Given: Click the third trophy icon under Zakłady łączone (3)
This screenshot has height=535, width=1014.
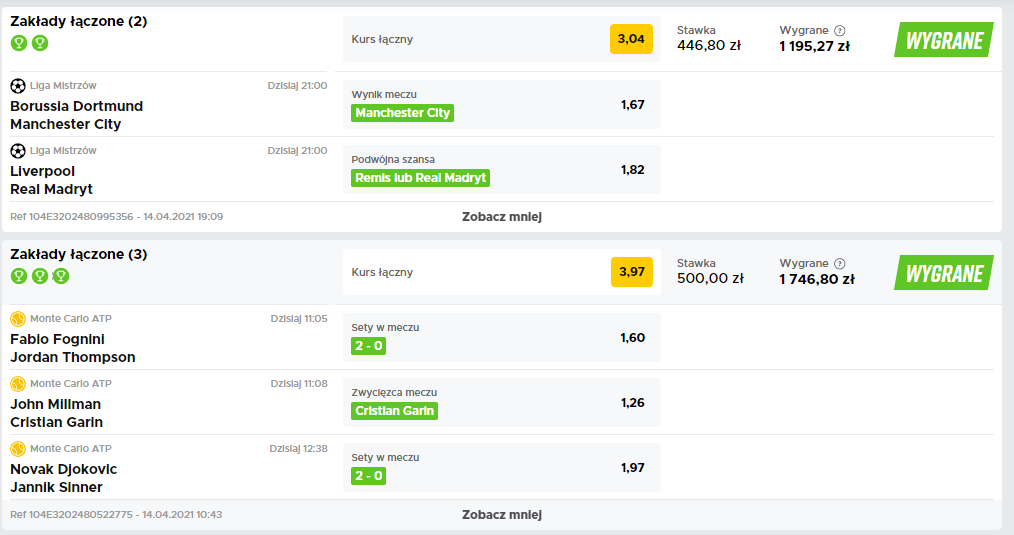Looking at the screenshot, I should (61, 276).
